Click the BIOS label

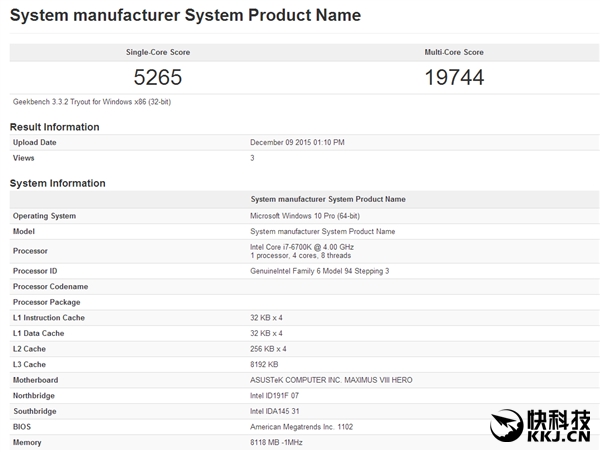[x=21, y=427]
